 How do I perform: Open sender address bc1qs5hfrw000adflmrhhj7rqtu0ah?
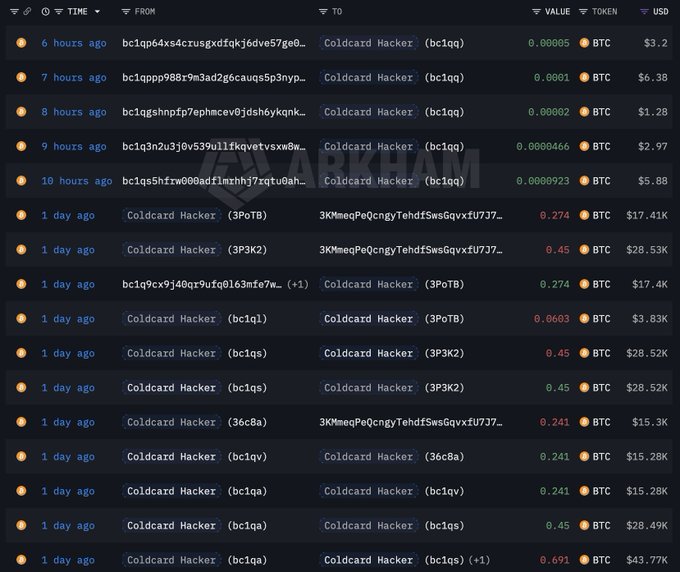[214, 181]
